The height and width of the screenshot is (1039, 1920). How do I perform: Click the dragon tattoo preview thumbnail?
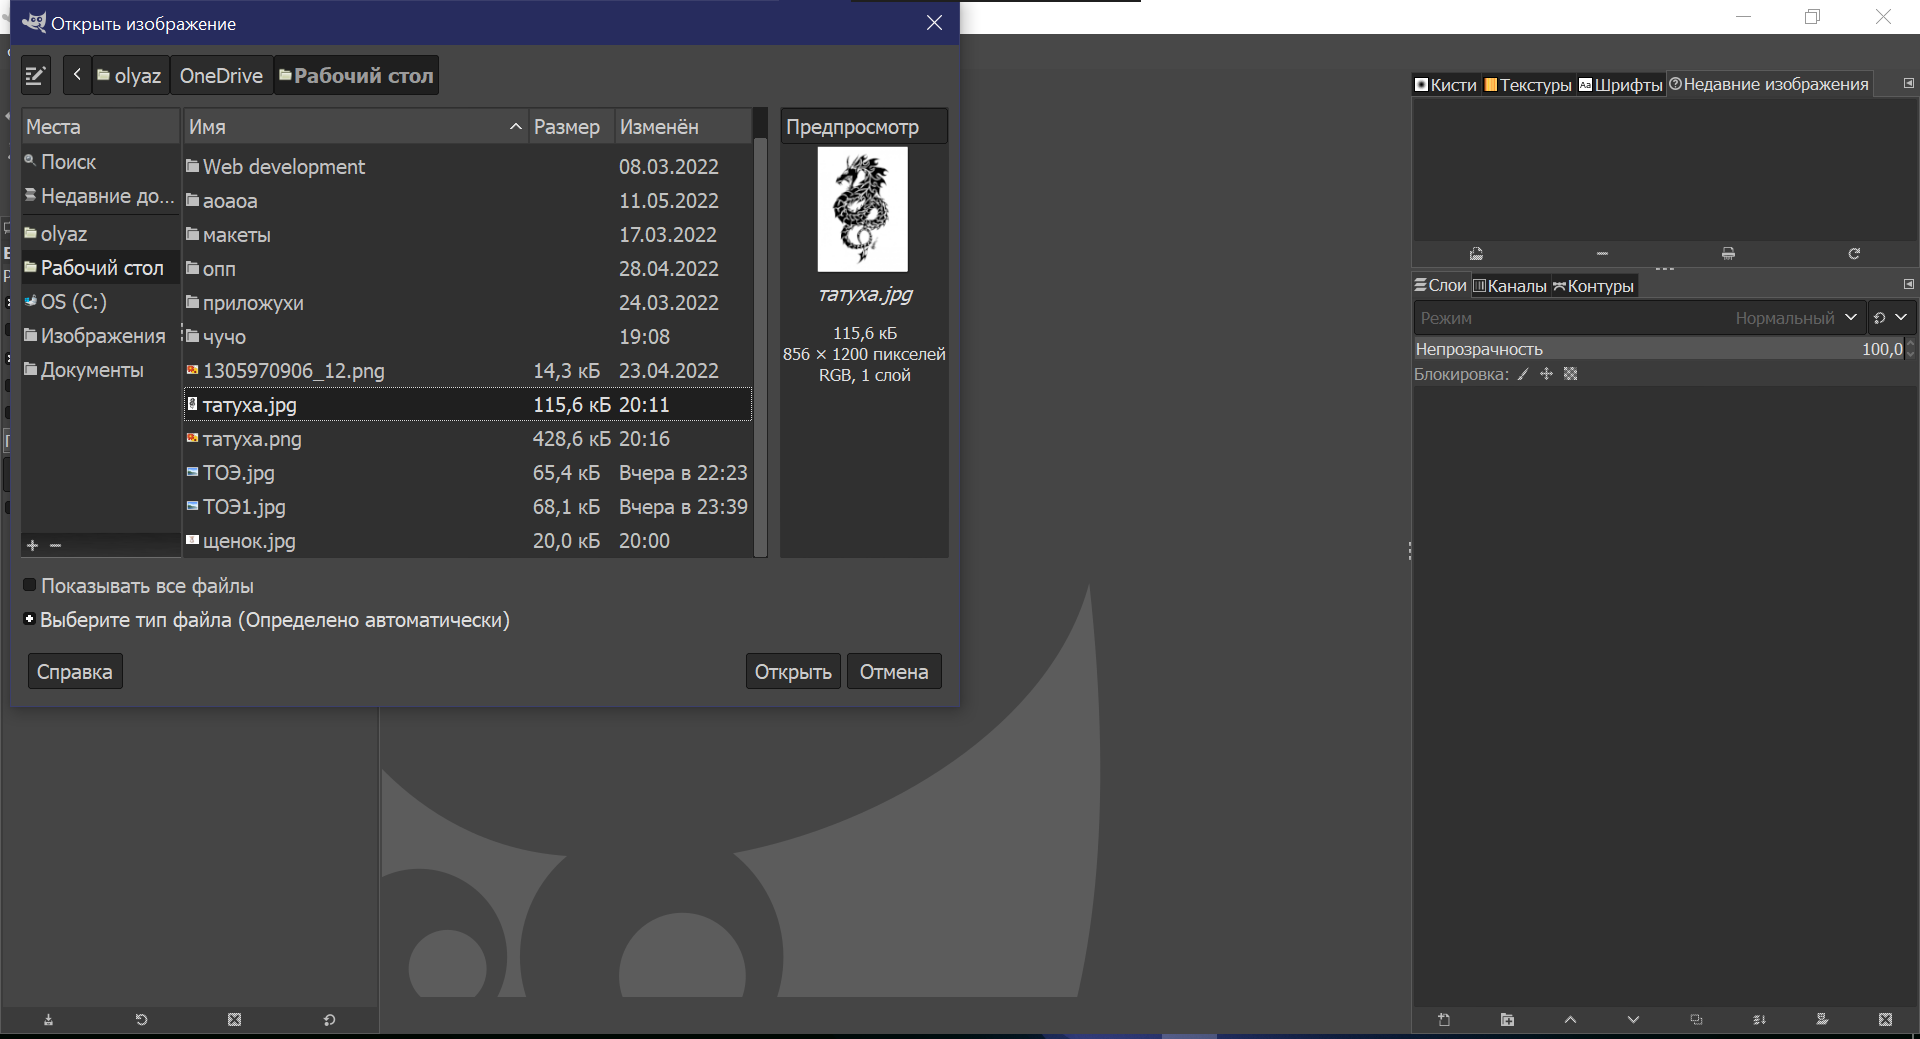tap(862, 209)
